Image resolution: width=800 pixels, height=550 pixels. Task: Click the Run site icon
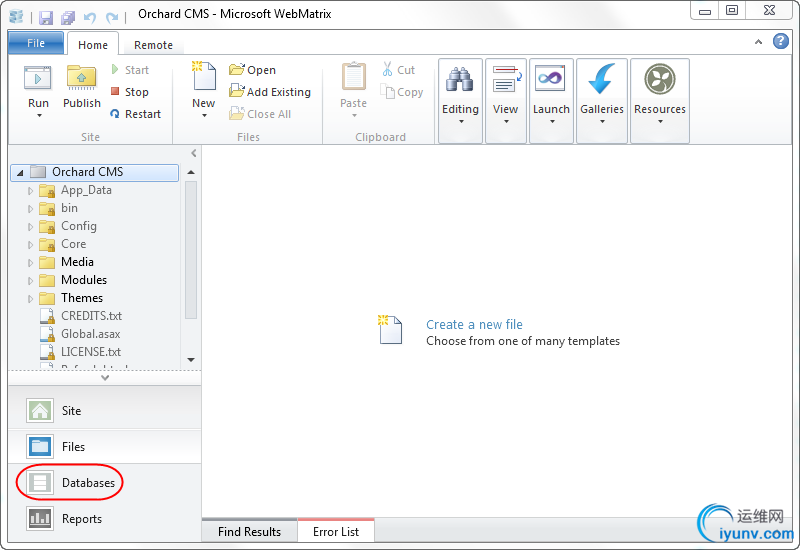click(x=38, y=78)
